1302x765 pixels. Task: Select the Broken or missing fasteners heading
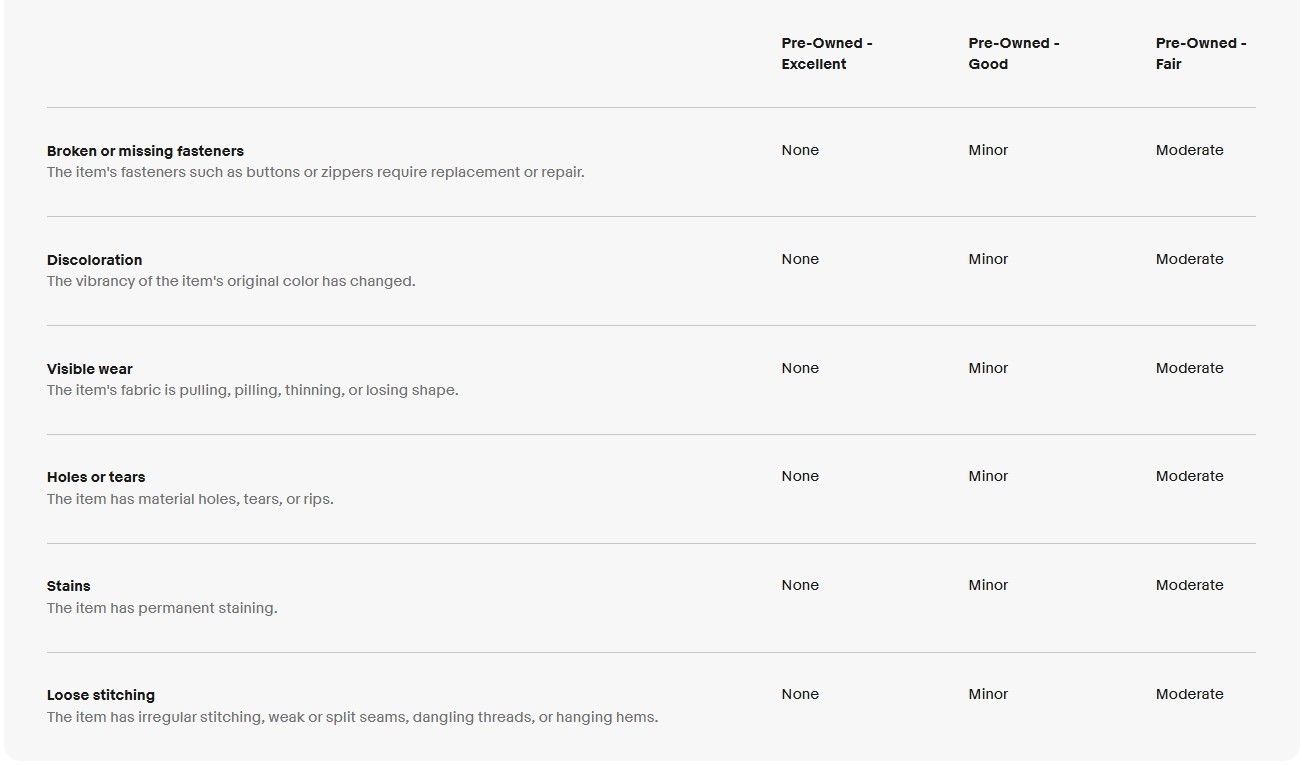(145, 151)
